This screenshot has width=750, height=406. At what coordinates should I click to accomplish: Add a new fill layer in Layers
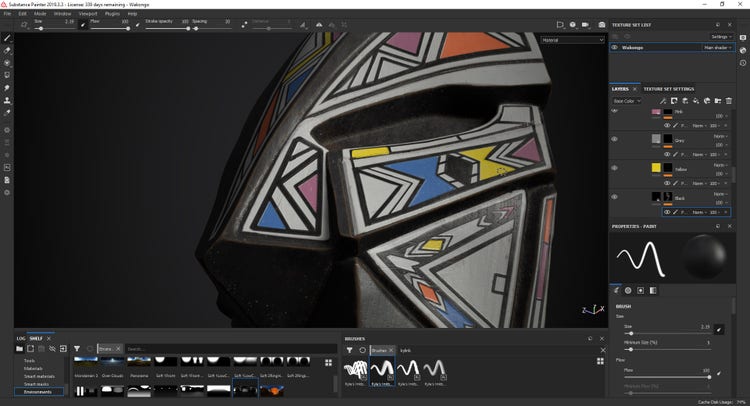pyautogui.click(x=696, y=101)
